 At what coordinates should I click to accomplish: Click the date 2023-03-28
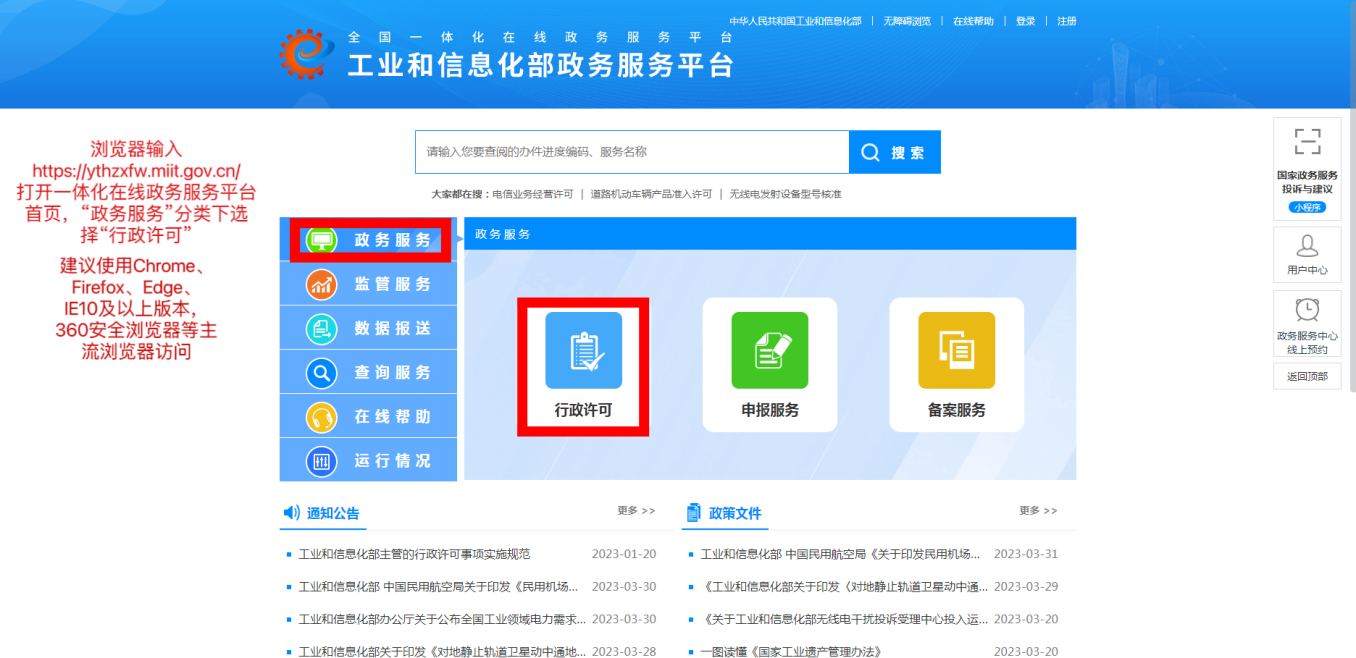[624, 652]
